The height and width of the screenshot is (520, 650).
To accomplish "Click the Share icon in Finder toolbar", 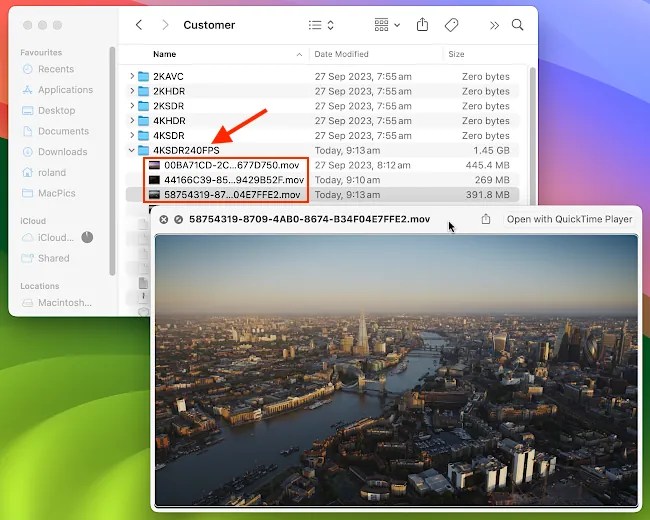I will click(x=423, y=25).
